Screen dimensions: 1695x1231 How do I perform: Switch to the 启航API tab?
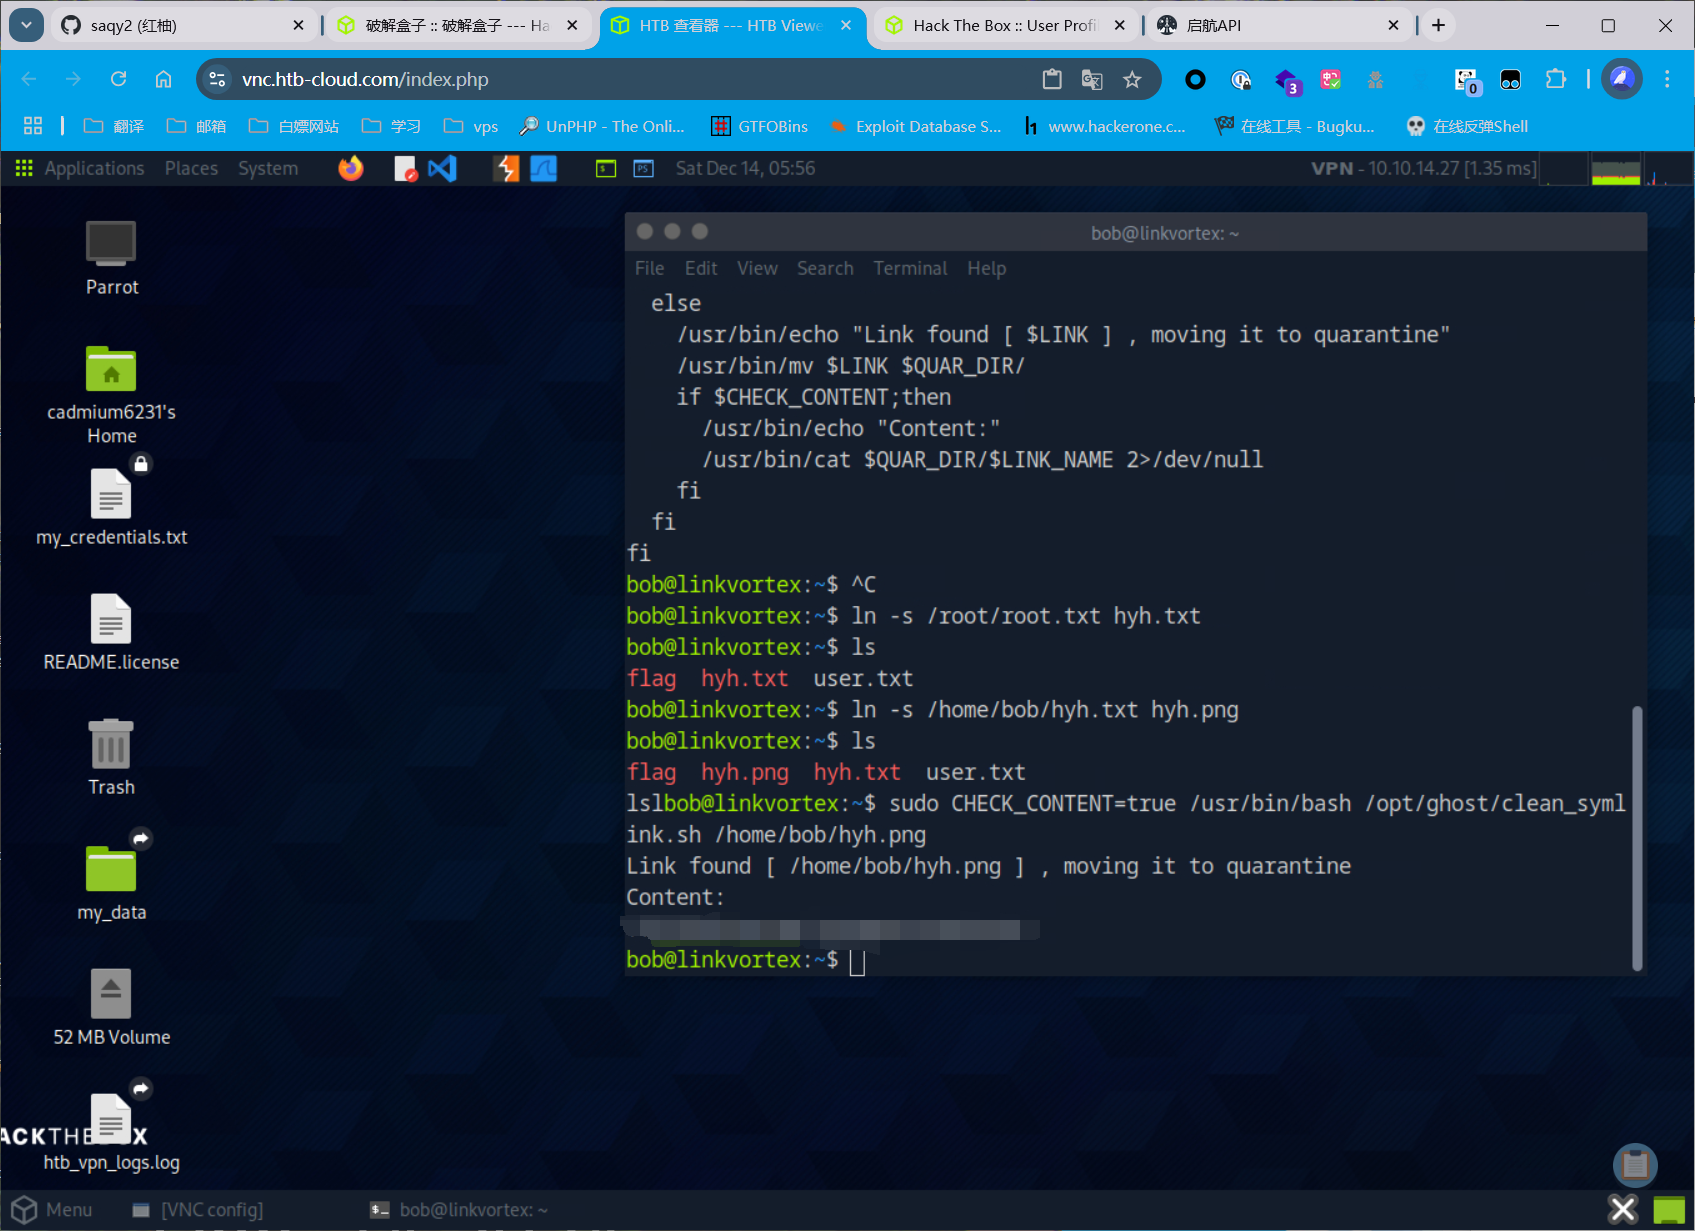1280,25
